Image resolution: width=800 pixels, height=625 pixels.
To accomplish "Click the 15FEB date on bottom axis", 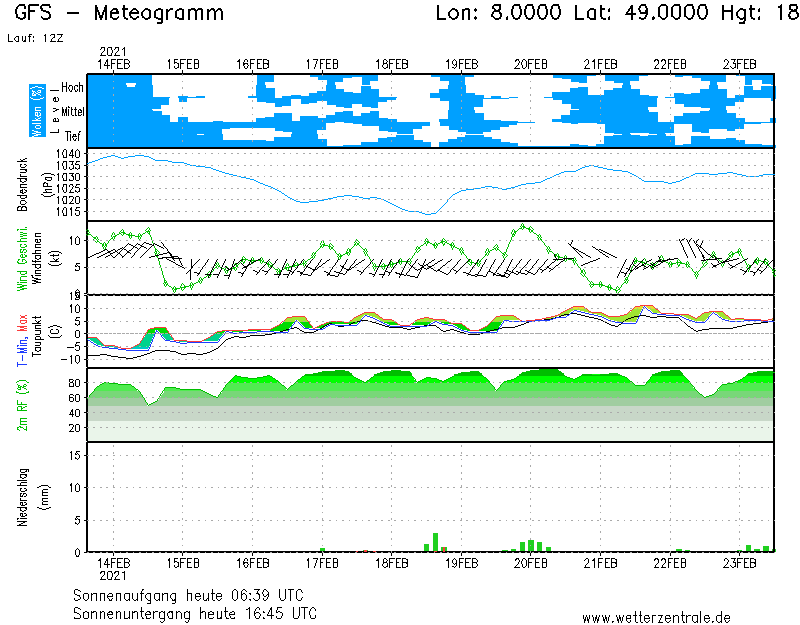I will (x=183, y=562).
